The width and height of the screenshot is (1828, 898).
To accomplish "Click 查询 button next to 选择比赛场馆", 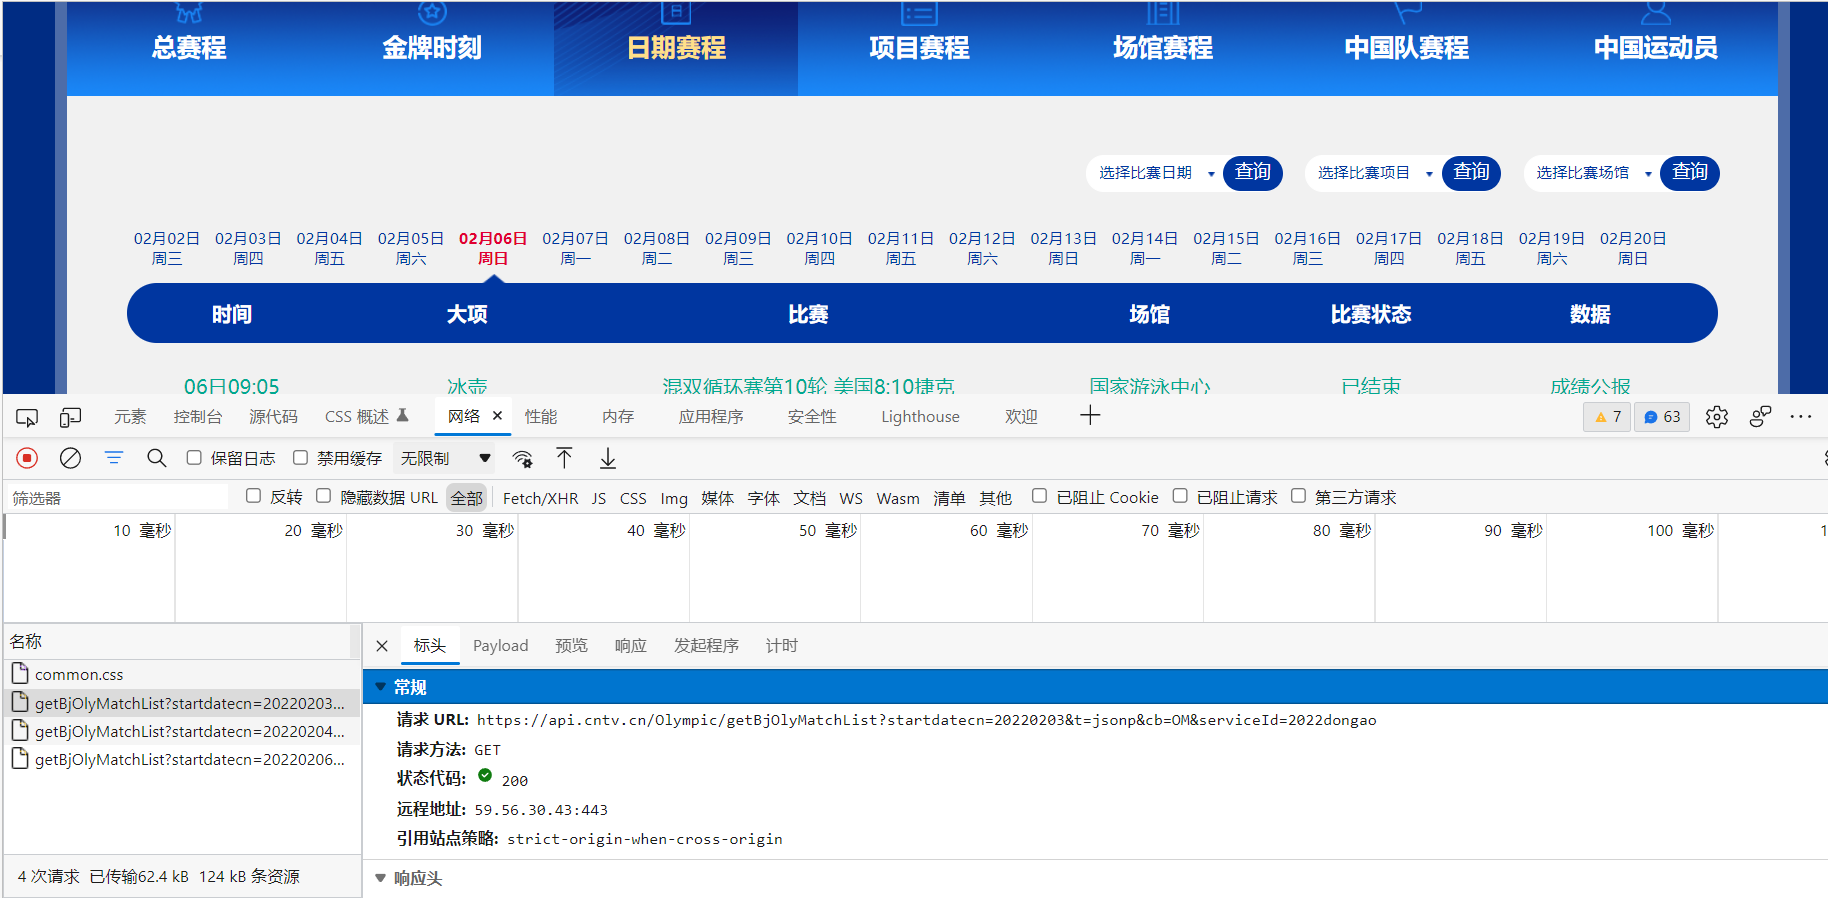I will (1690, 173).
